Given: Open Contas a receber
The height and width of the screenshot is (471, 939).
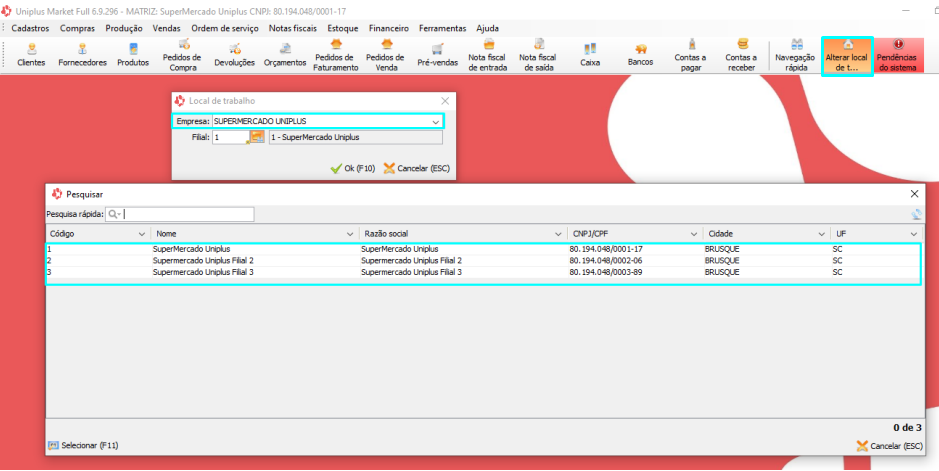Looking at the screenshot, I should (741, 55).
